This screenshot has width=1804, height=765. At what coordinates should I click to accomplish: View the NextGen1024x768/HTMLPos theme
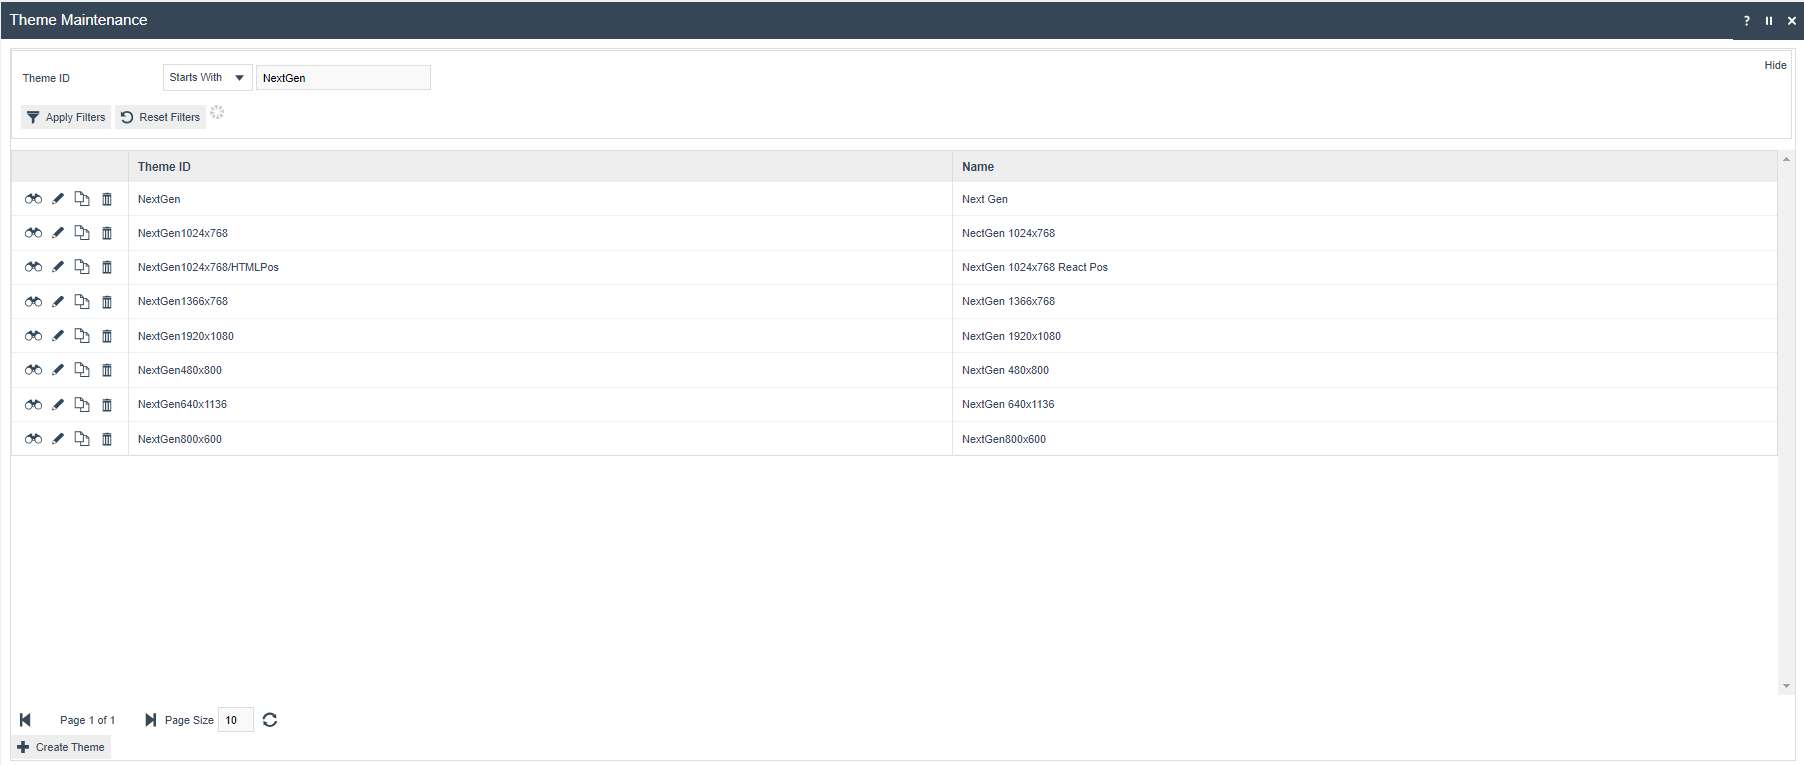[x=33, y=267]
